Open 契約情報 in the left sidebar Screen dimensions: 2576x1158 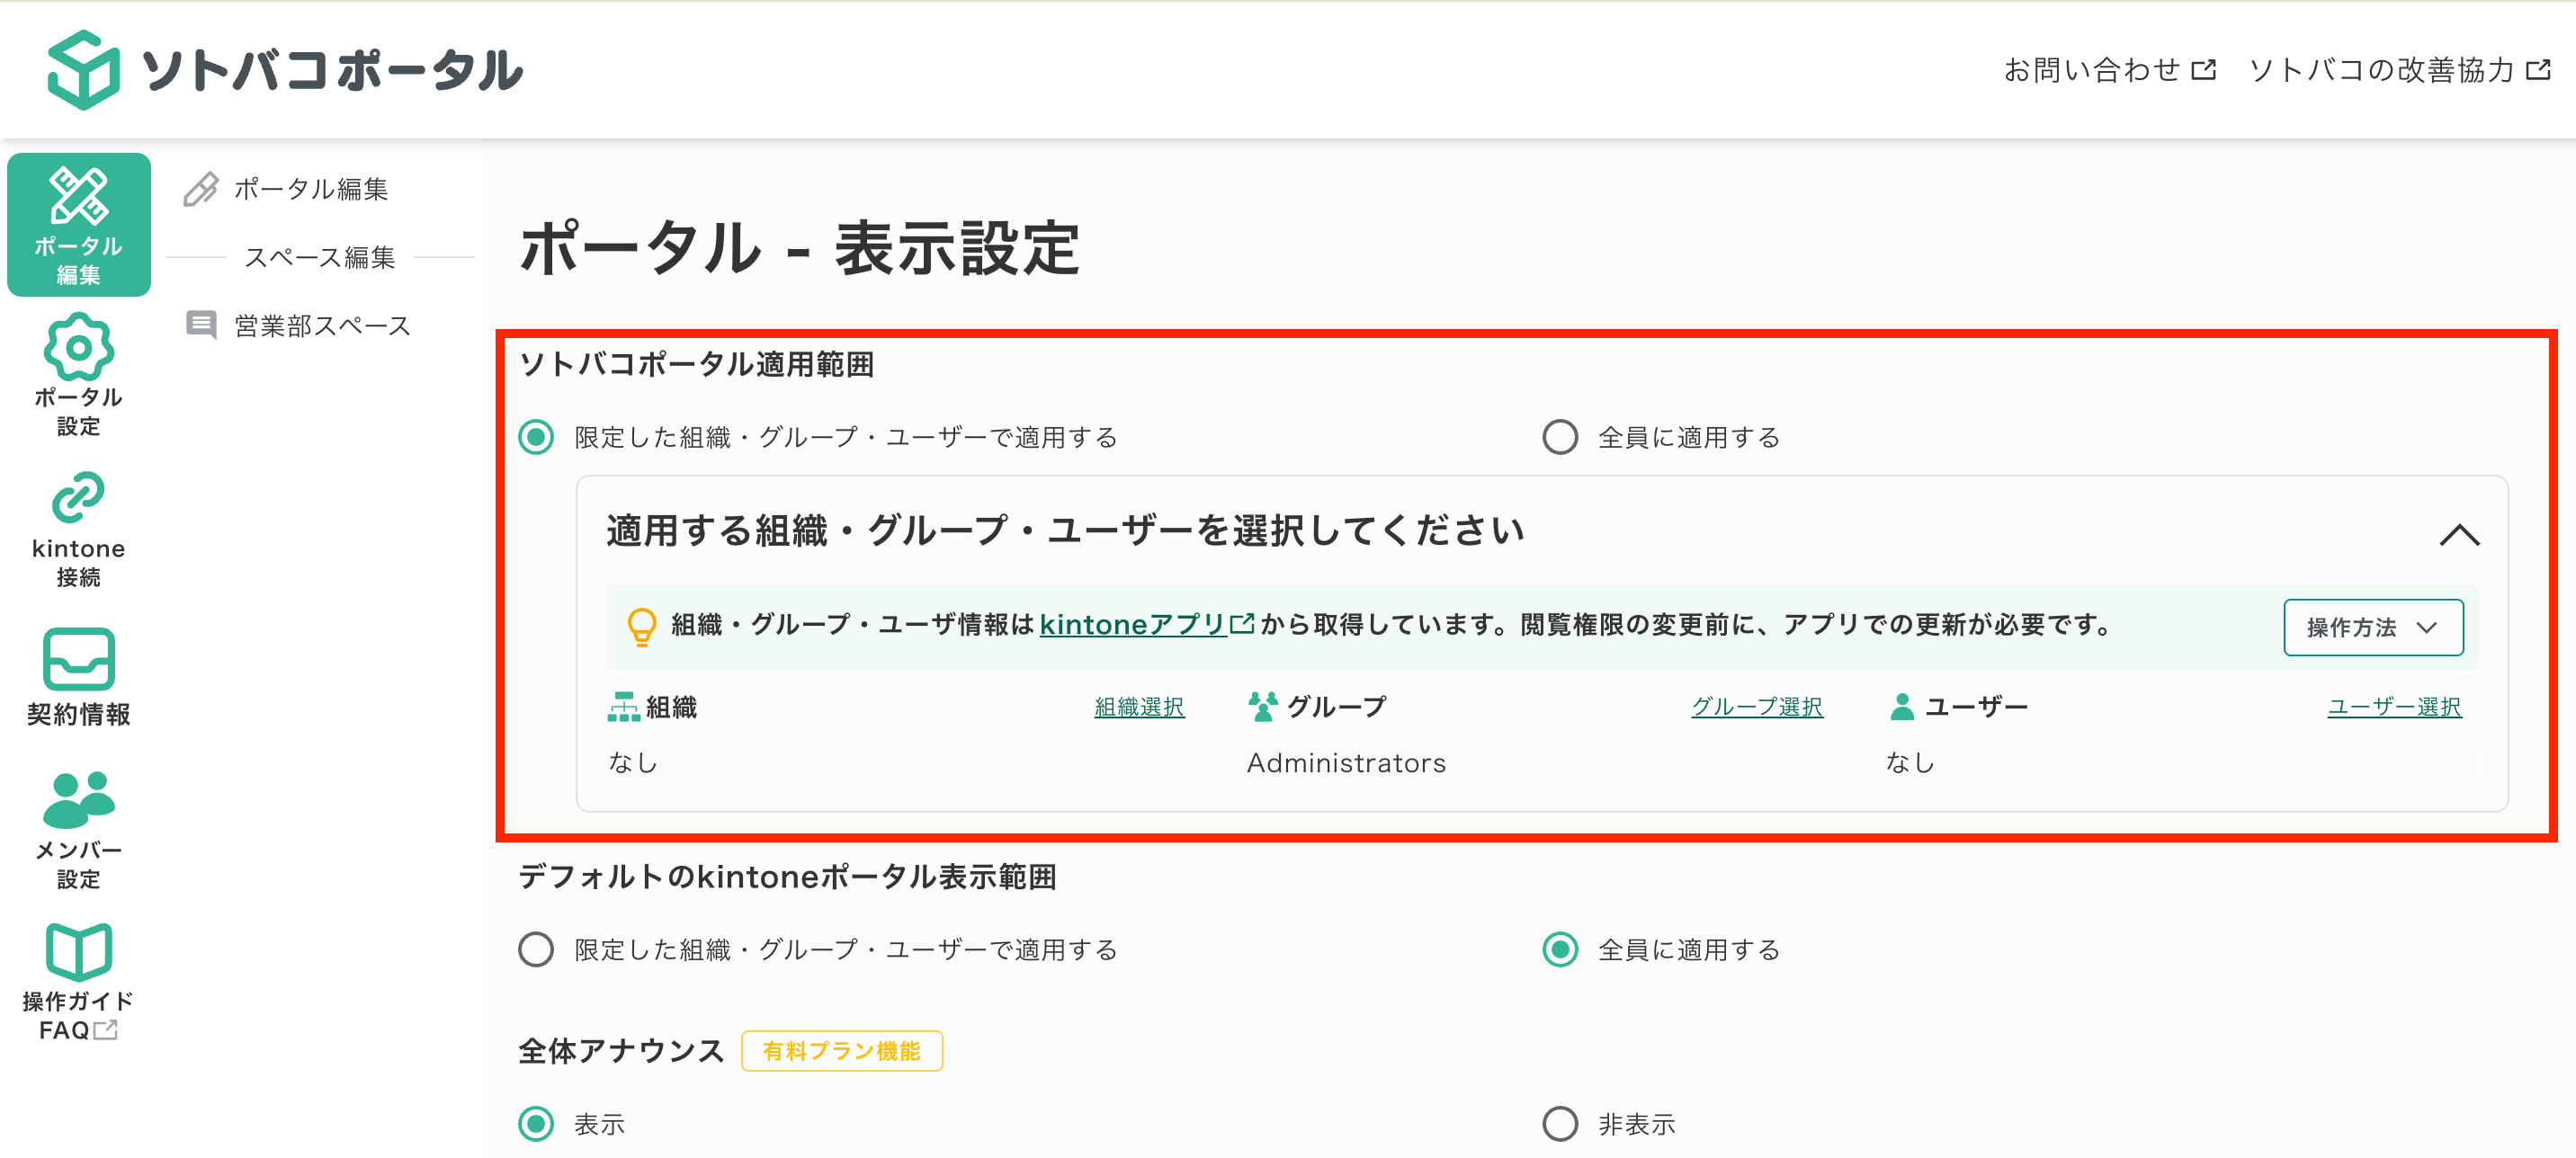(x=79, y=675)
